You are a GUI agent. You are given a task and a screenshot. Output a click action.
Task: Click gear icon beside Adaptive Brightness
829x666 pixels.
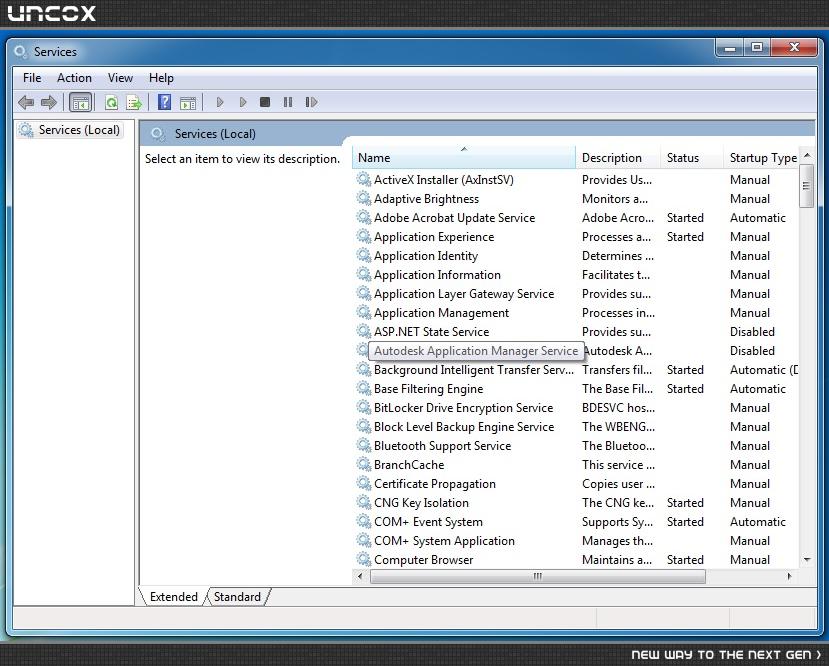[363, 198]
